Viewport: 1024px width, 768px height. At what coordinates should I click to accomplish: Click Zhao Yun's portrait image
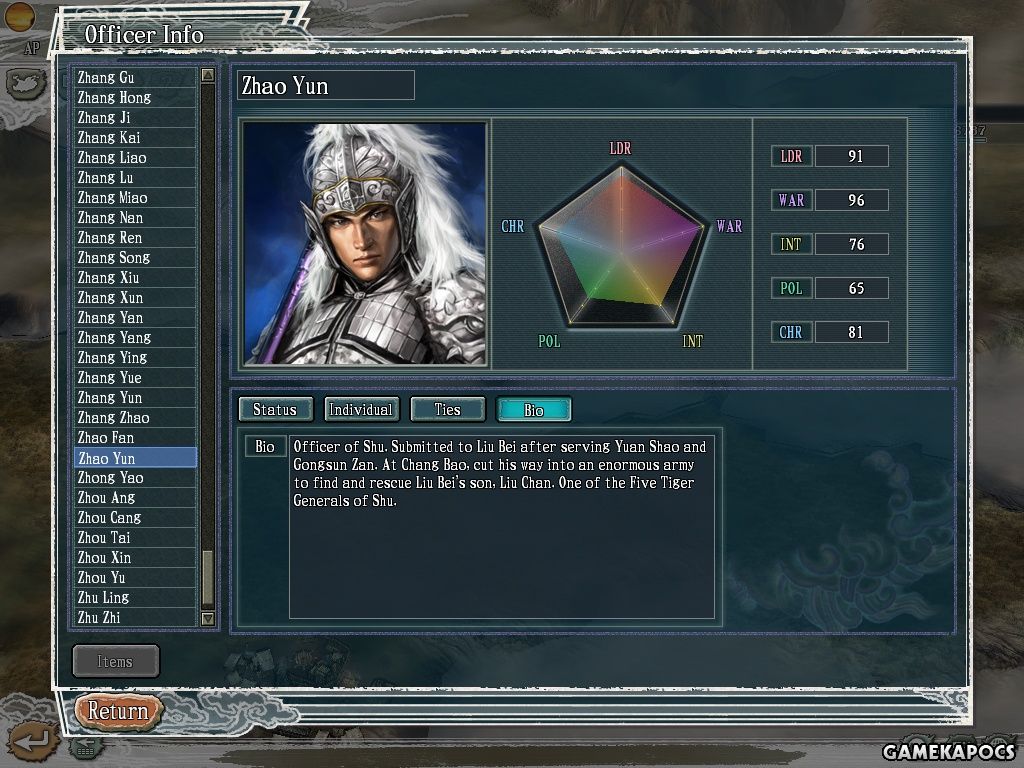tap(365, 243)
